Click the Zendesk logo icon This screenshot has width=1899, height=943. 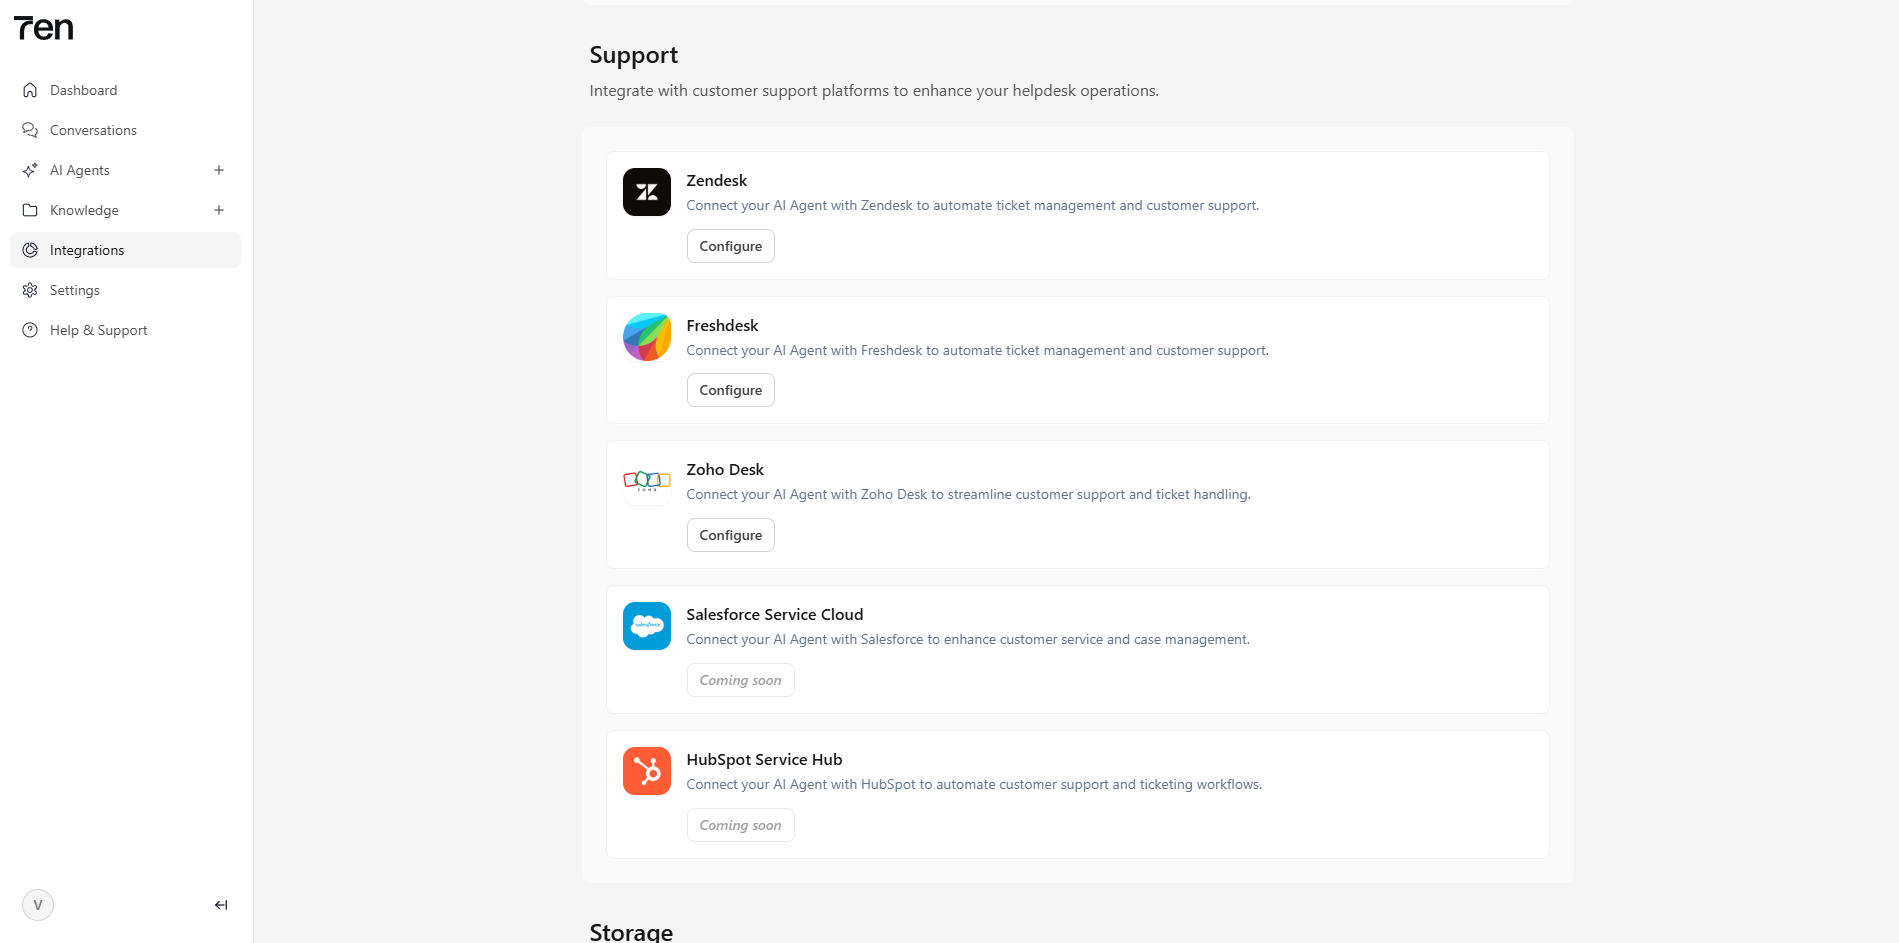tap(646, 192)
